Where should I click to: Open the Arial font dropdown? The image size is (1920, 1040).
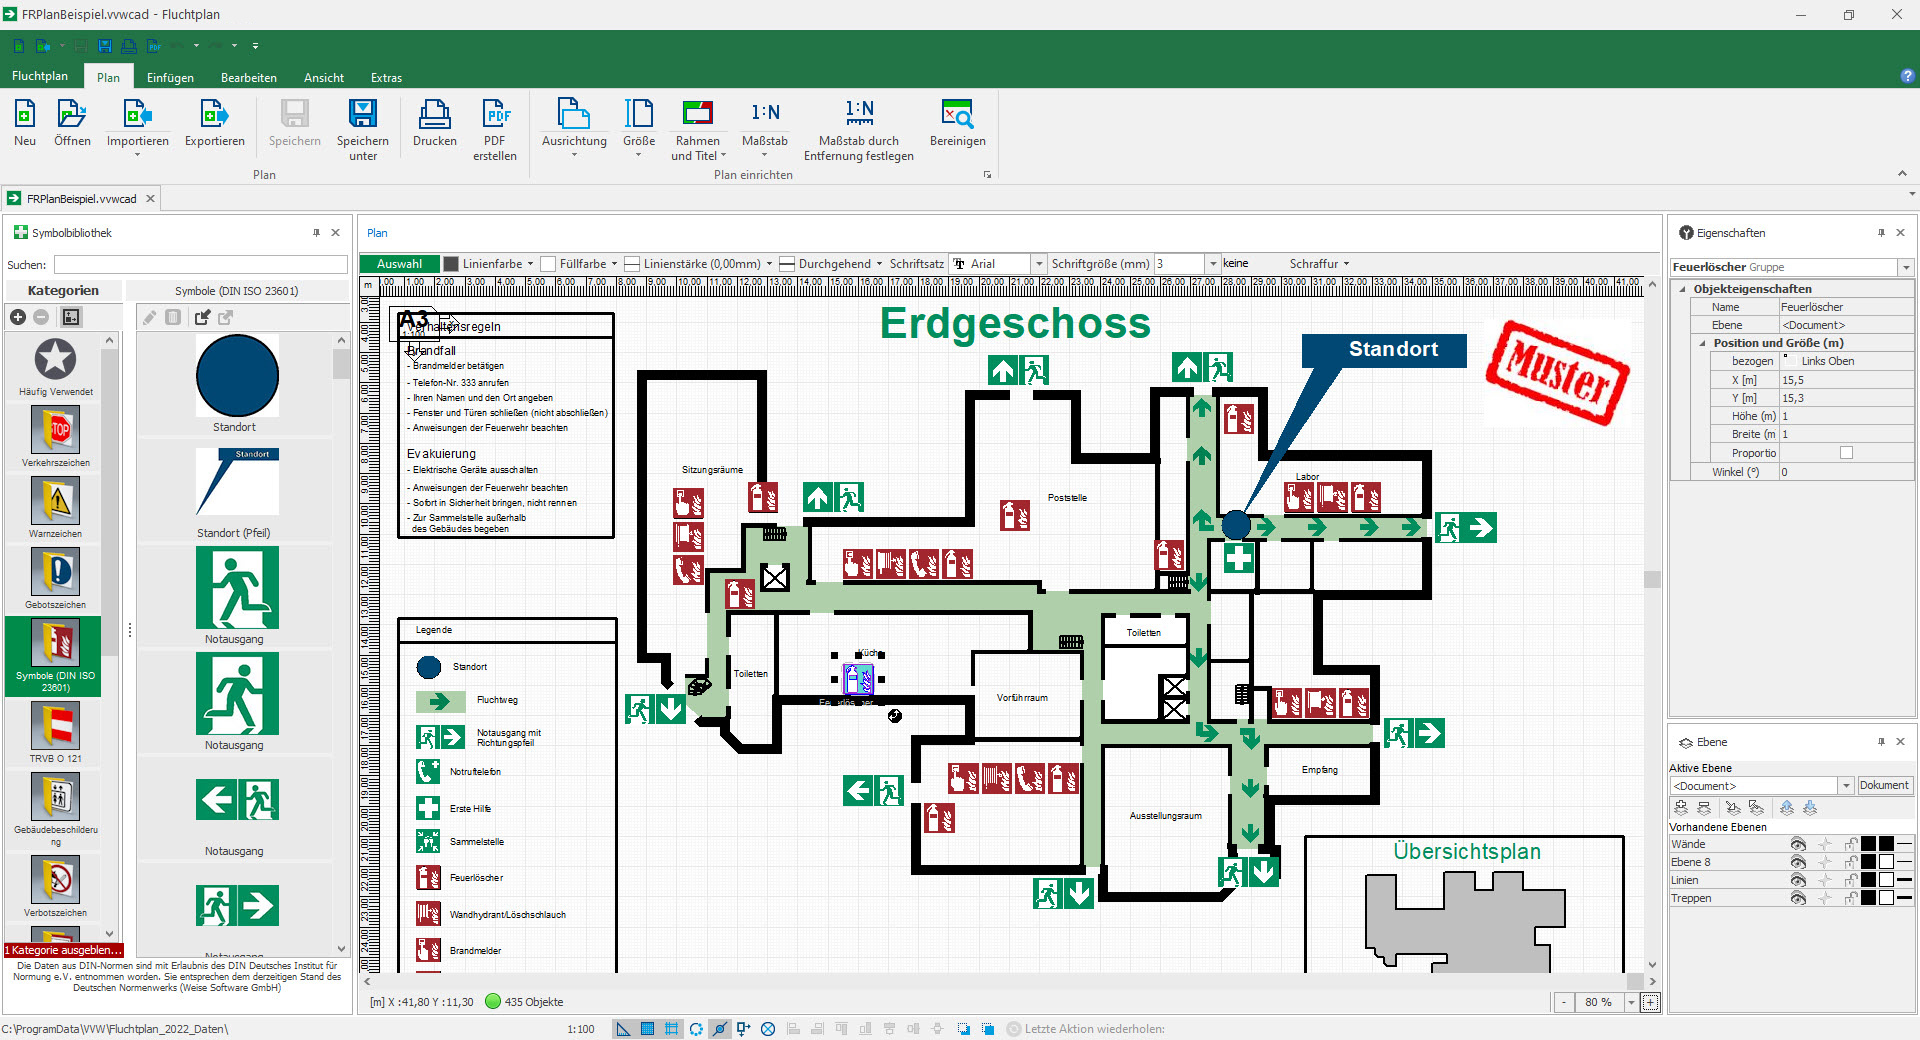(1039, 264)
